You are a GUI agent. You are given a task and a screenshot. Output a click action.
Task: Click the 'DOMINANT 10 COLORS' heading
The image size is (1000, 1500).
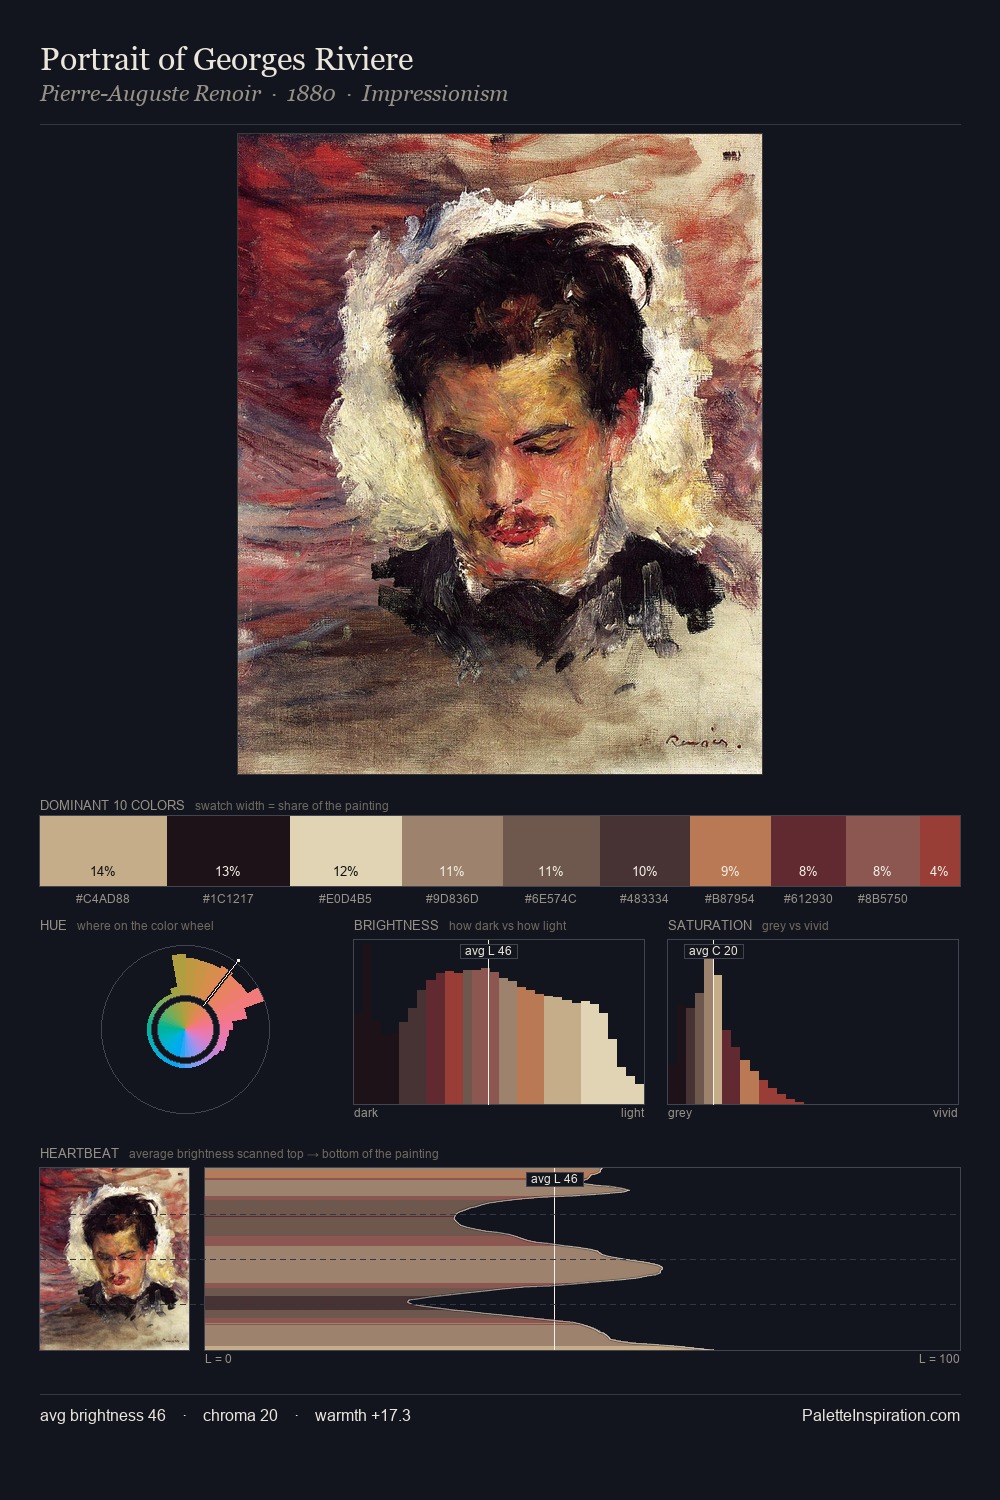tap(112, 805)
